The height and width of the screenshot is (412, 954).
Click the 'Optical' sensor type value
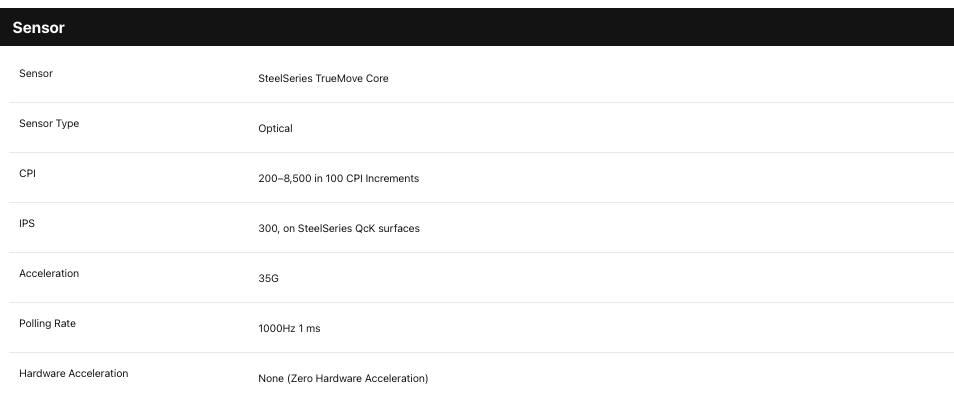point(275,128)
